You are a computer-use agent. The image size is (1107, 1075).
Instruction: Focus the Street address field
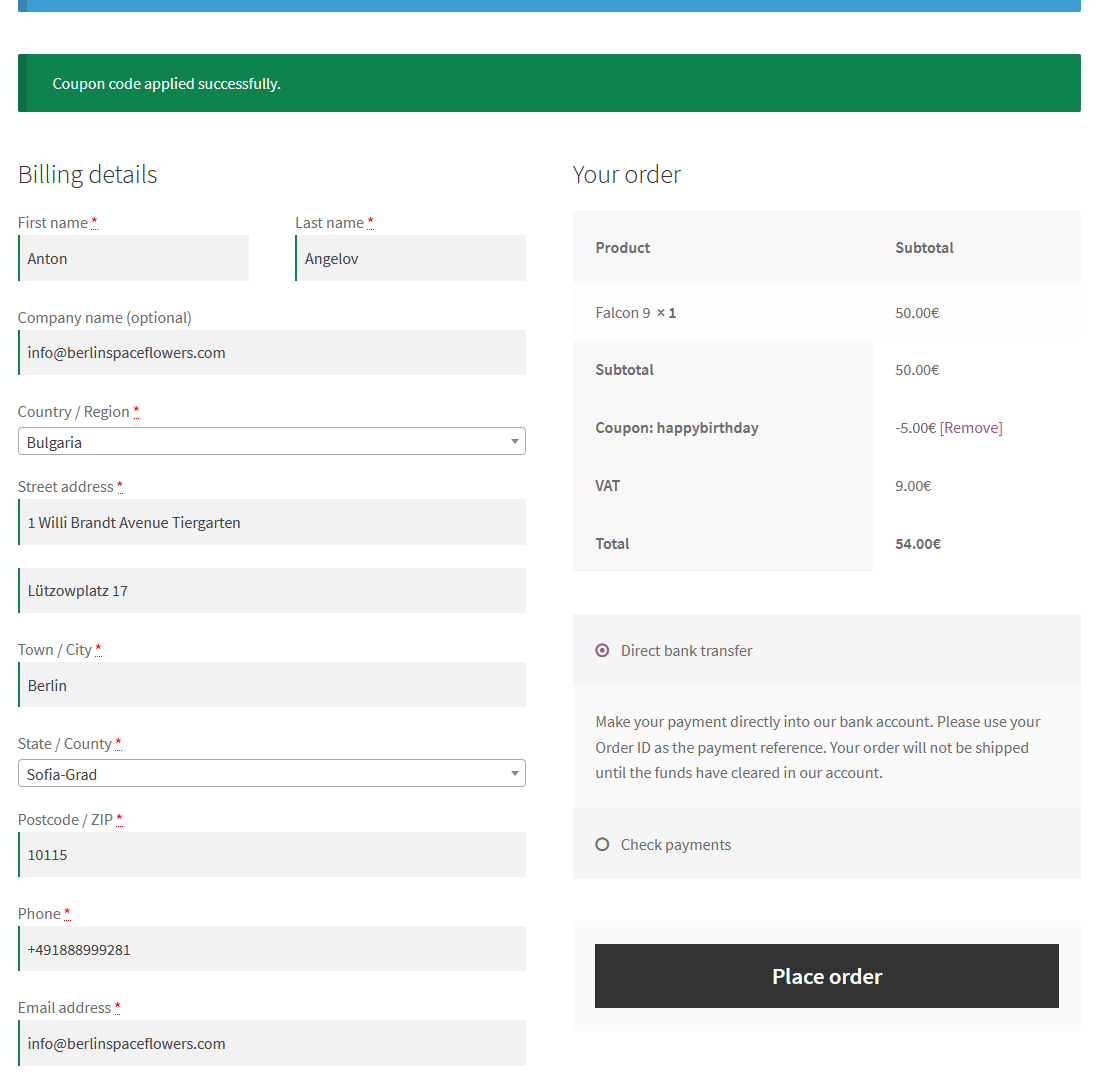click(x=271, y=522)
